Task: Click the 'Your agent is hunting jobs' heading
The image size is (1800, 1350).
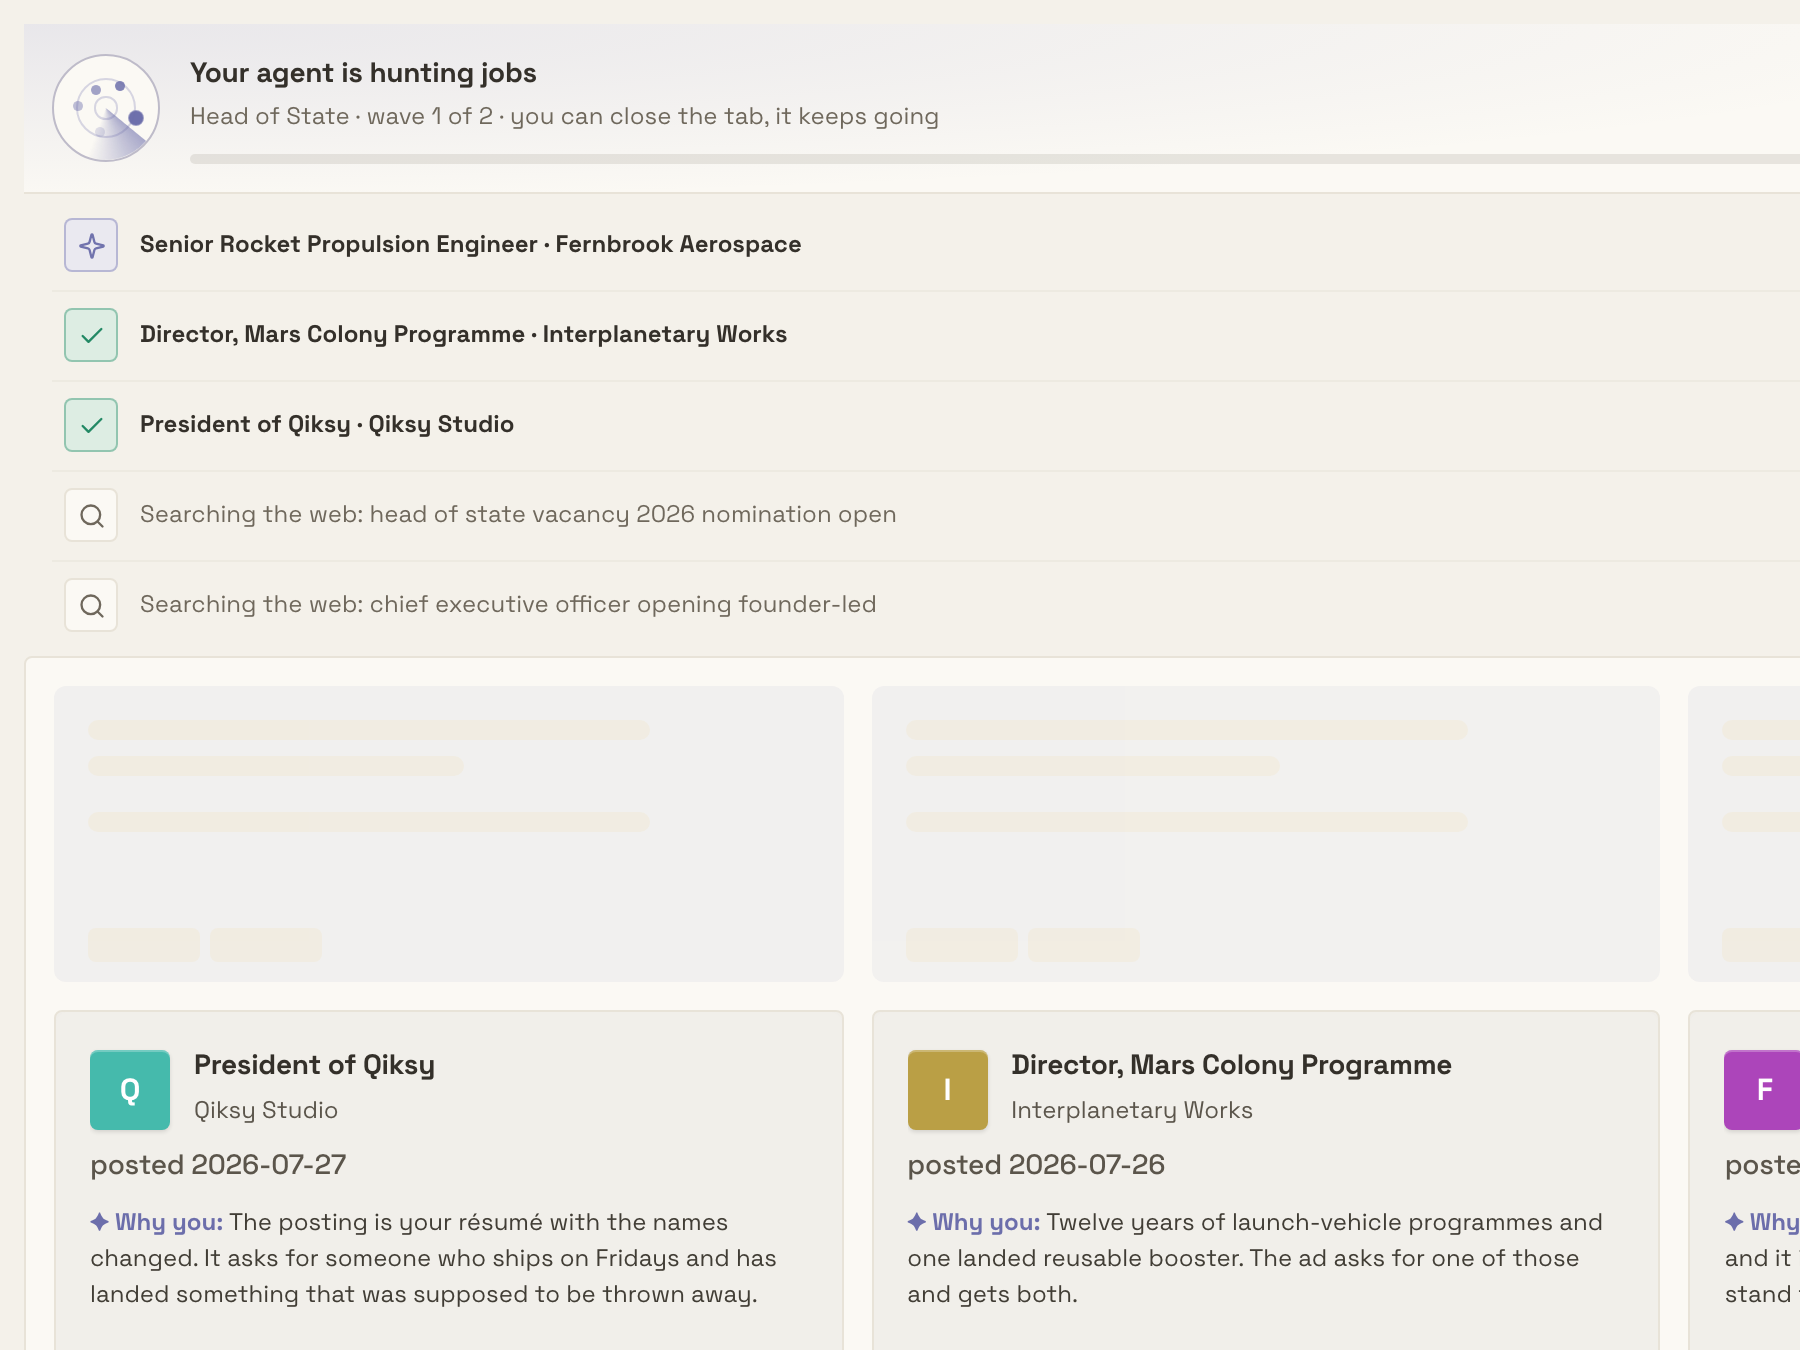Action: click(x=363, y=73)
